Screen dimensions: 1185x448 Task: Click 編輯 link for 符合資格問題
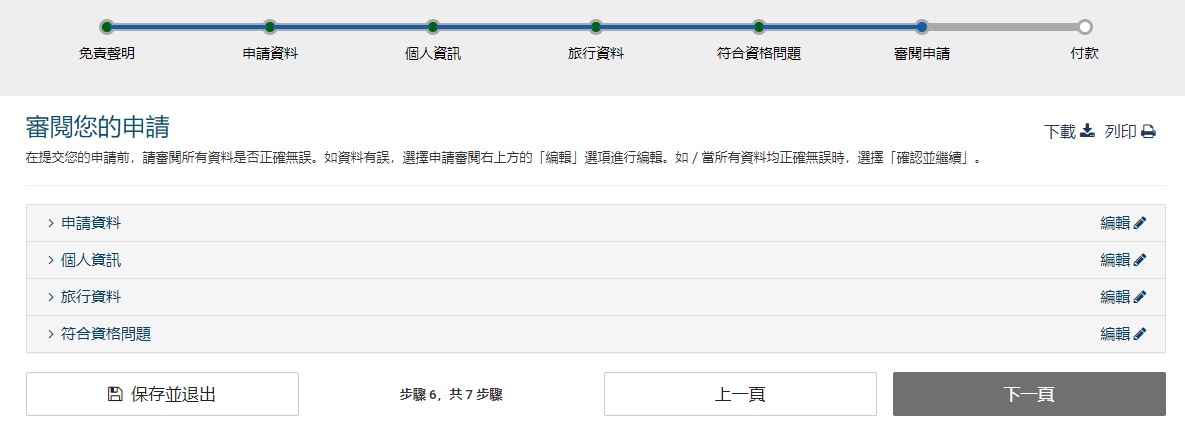1115,334
